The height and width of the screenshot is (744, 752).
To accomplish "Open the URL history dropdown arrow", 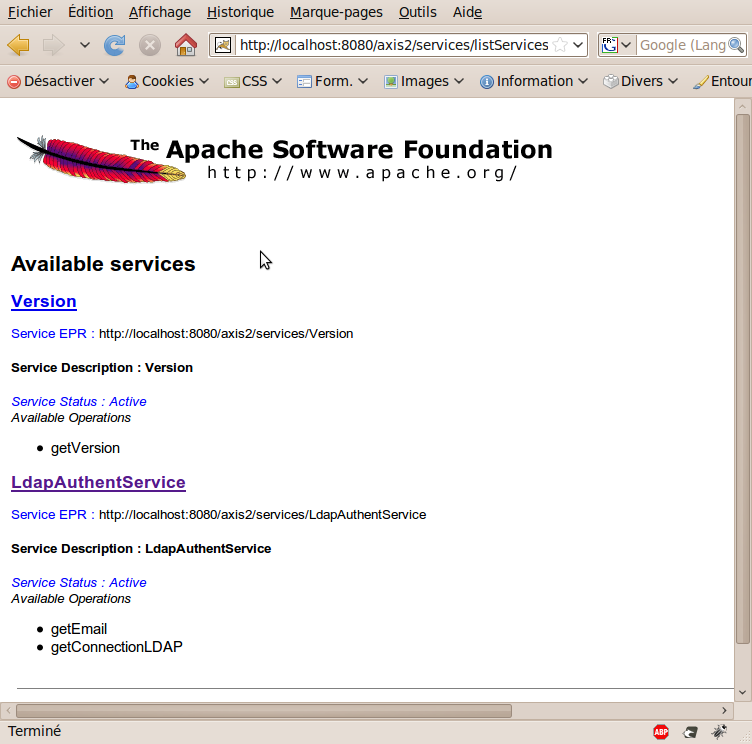I will tap(578, 45).
